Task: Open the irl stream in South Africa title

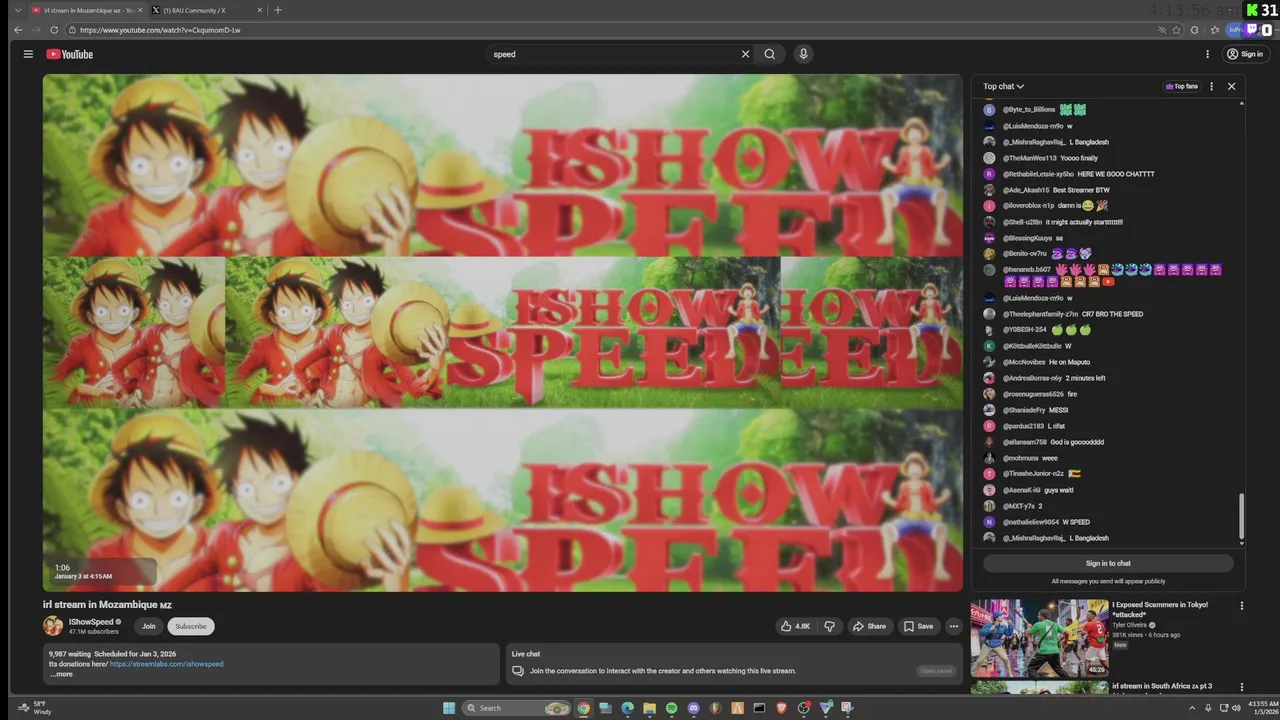Action: 1162,686
